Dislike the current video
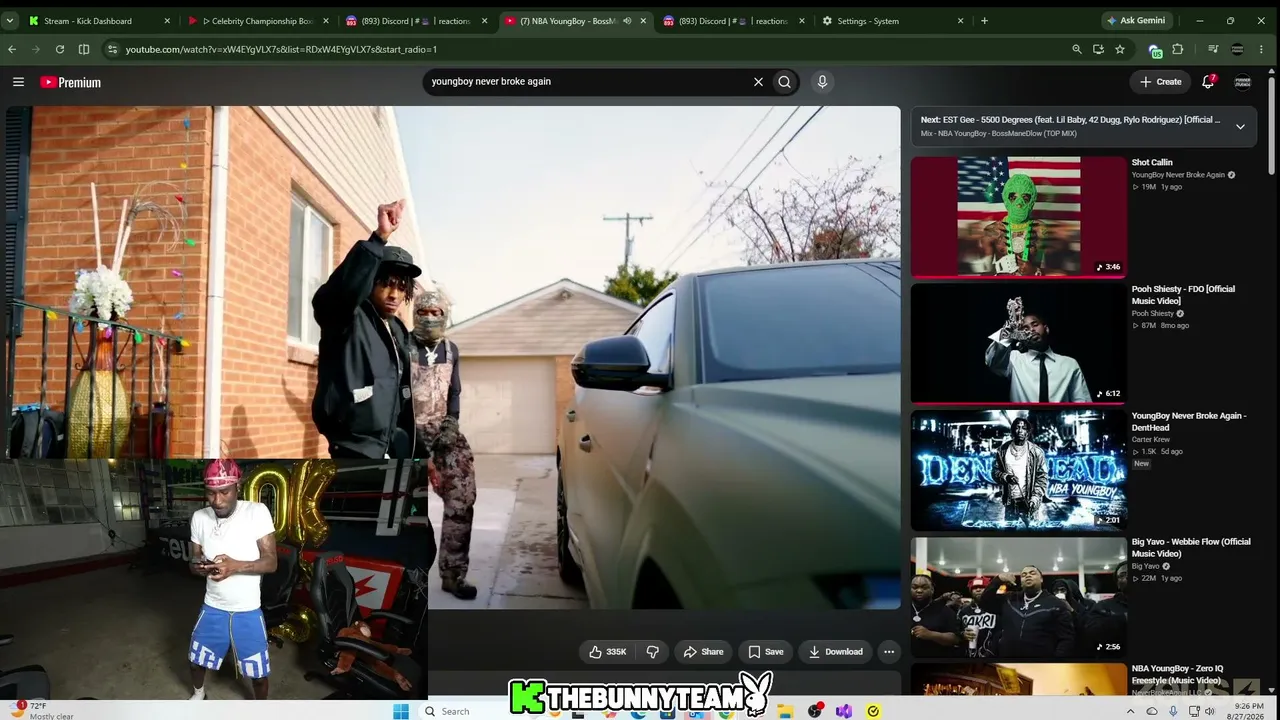This screenshot has height=720, width=1280. point(652,652)
